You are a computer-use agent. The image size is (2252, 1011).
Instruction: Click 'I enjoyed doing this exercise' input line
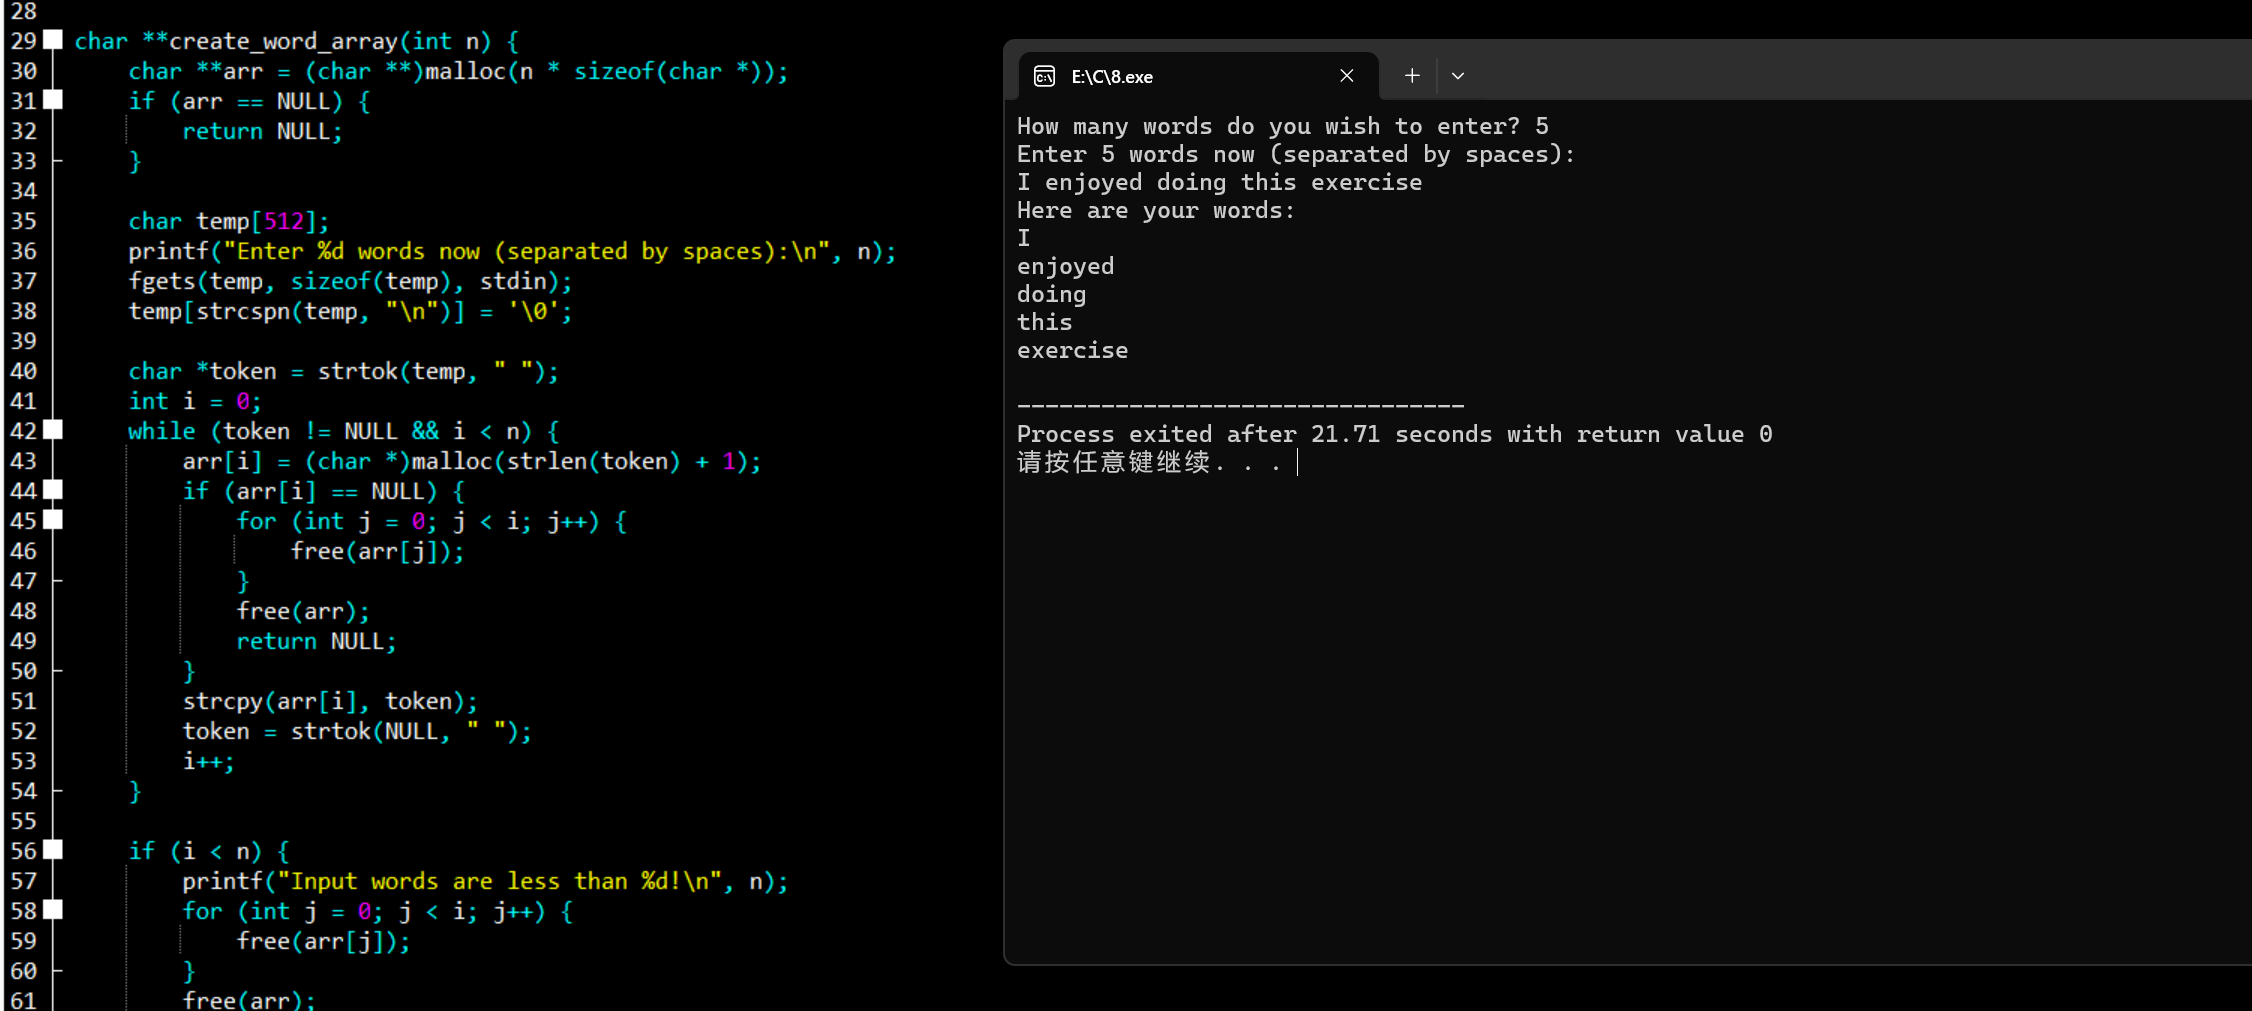[1219, 182]
